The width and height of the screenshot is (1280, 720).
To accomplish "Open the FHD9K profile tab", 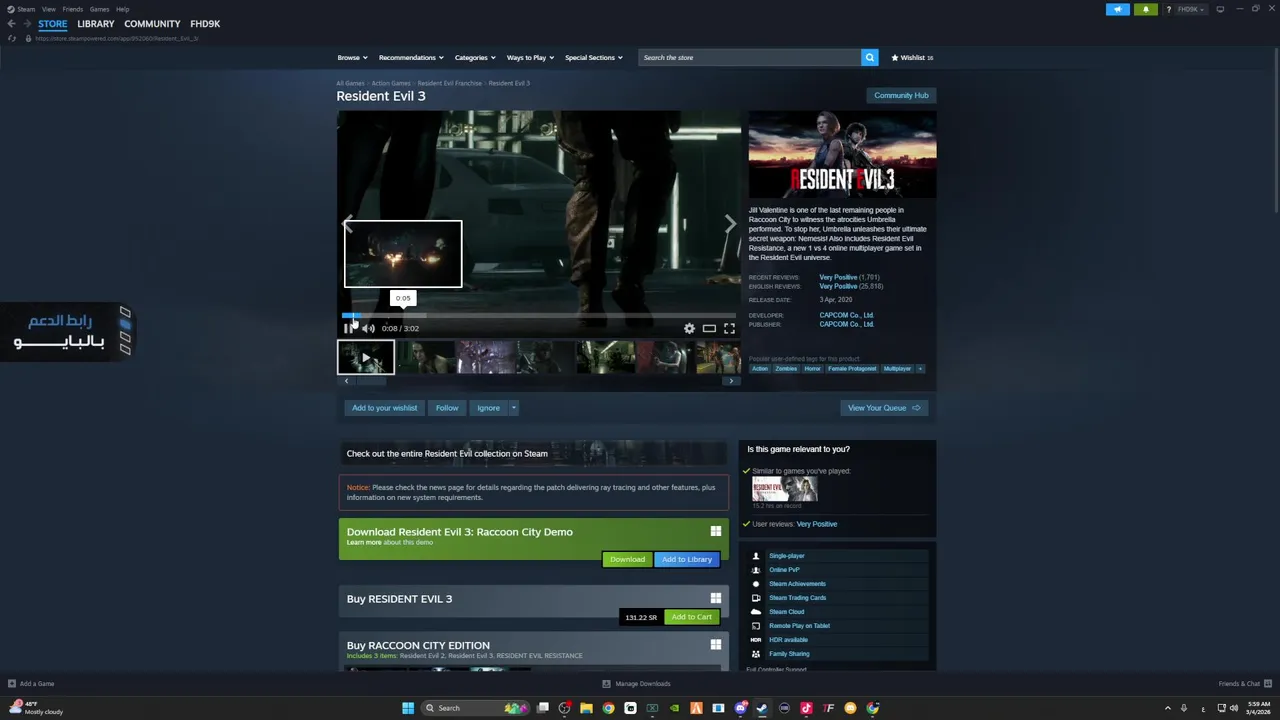I will tap(205, 23).
